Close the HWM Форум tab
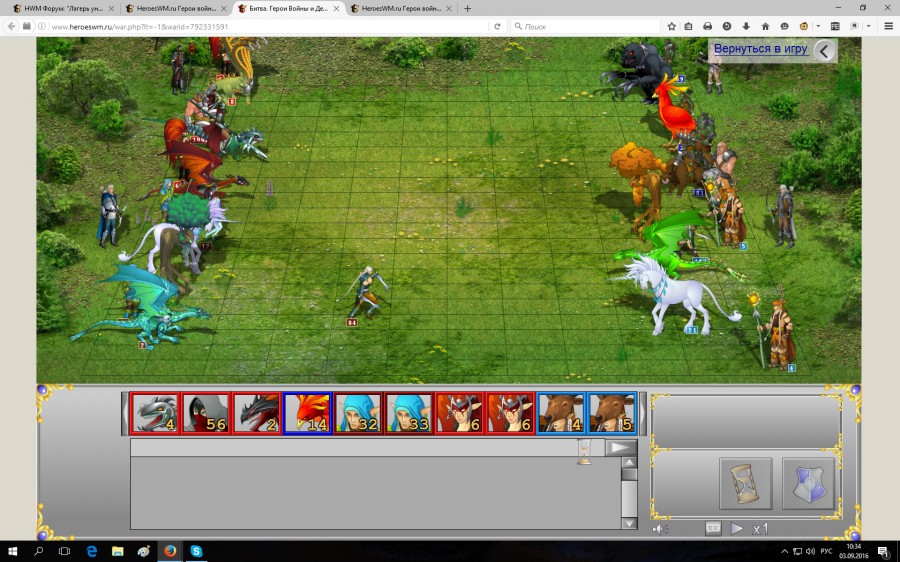Screen dimensions: 900x562 (111, 9)
